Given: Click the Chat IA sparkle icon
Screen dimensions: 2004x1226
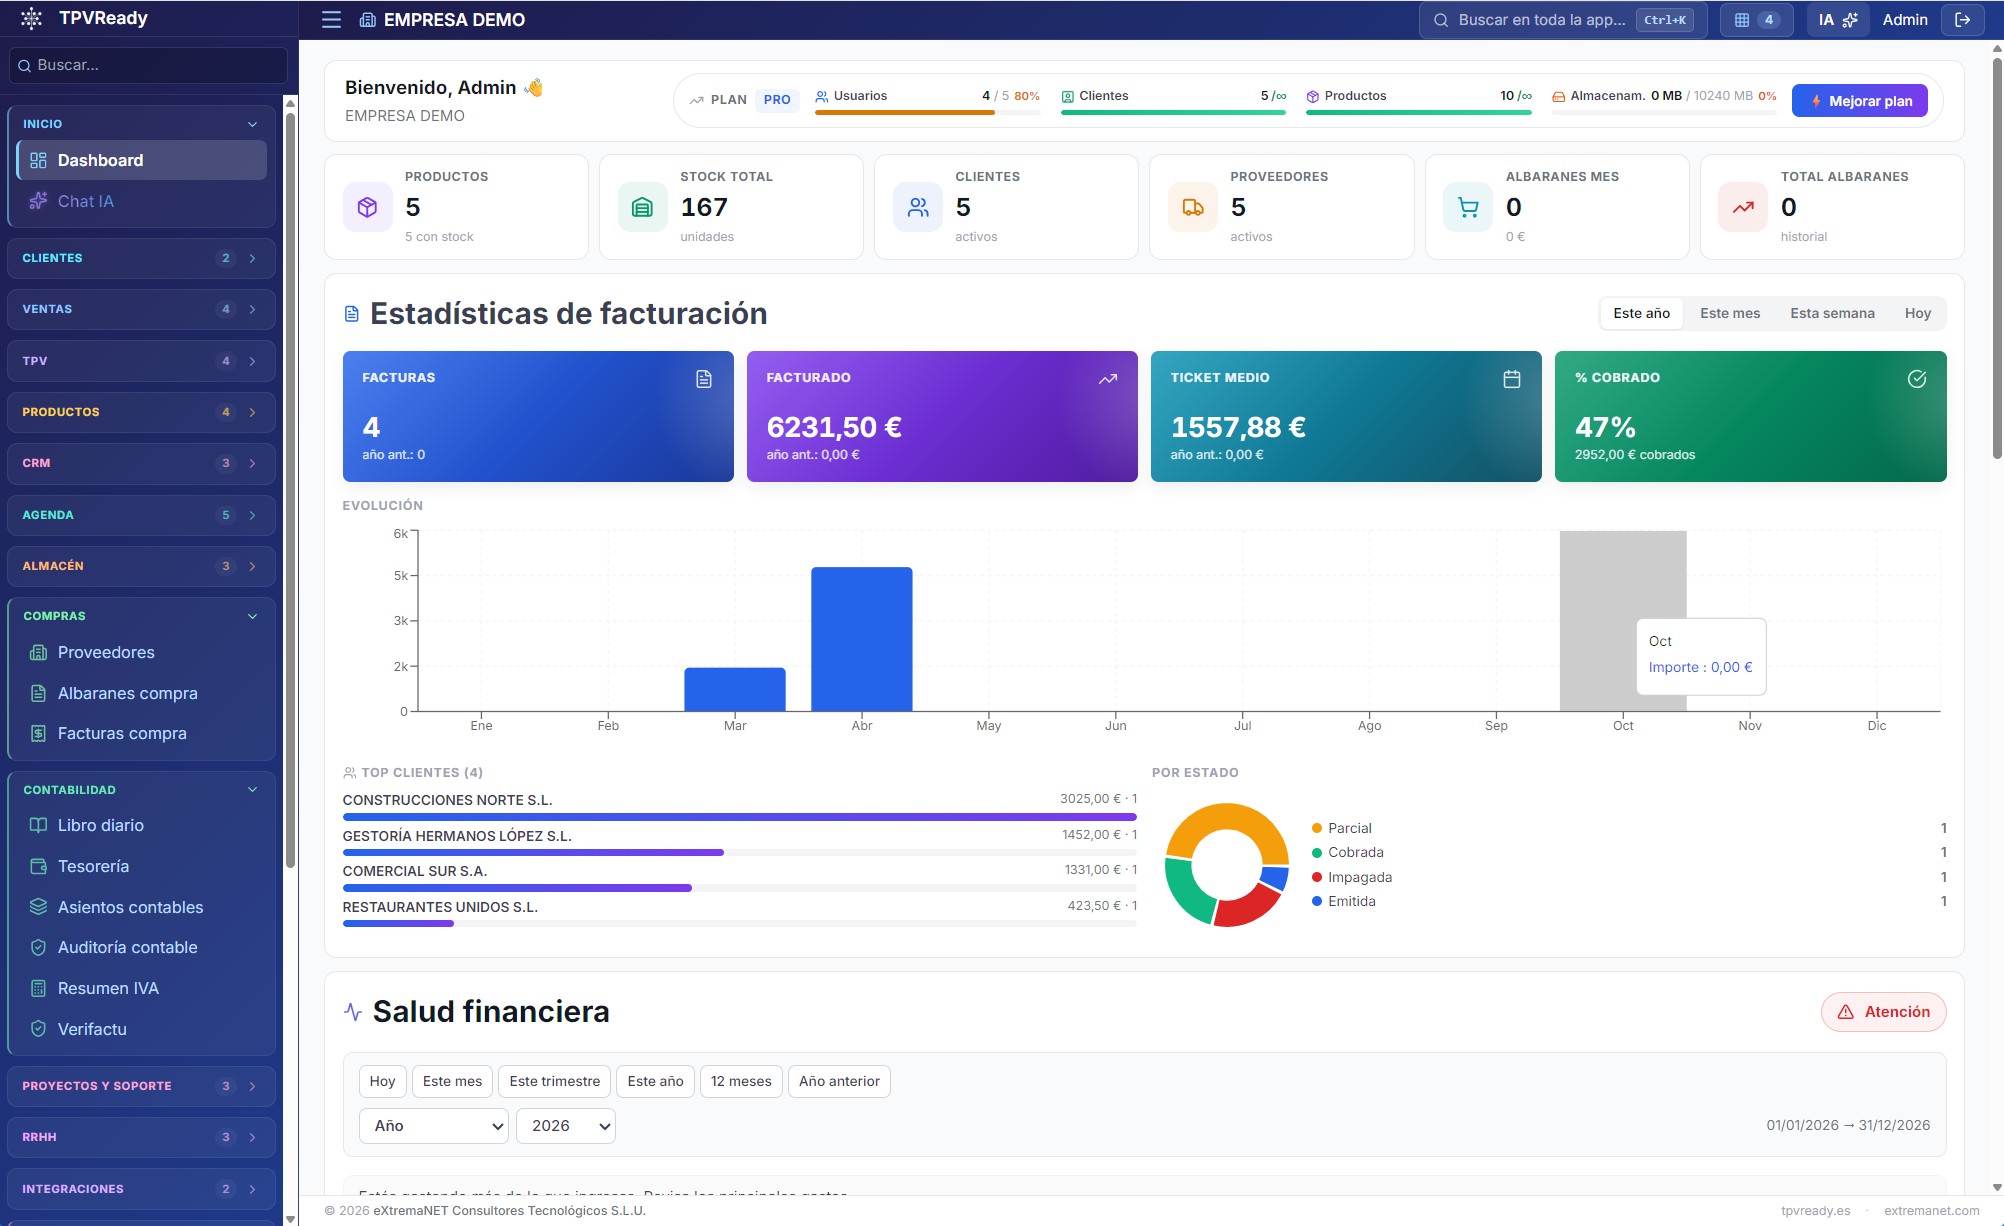Looking at the screenshot, I should pos(38,201).
